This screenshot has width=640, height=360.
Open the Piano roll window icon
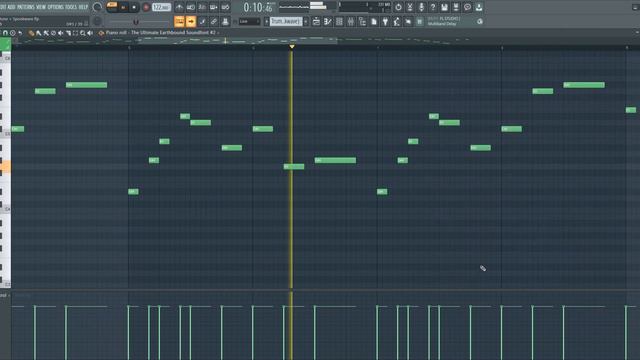click(328, 21)
